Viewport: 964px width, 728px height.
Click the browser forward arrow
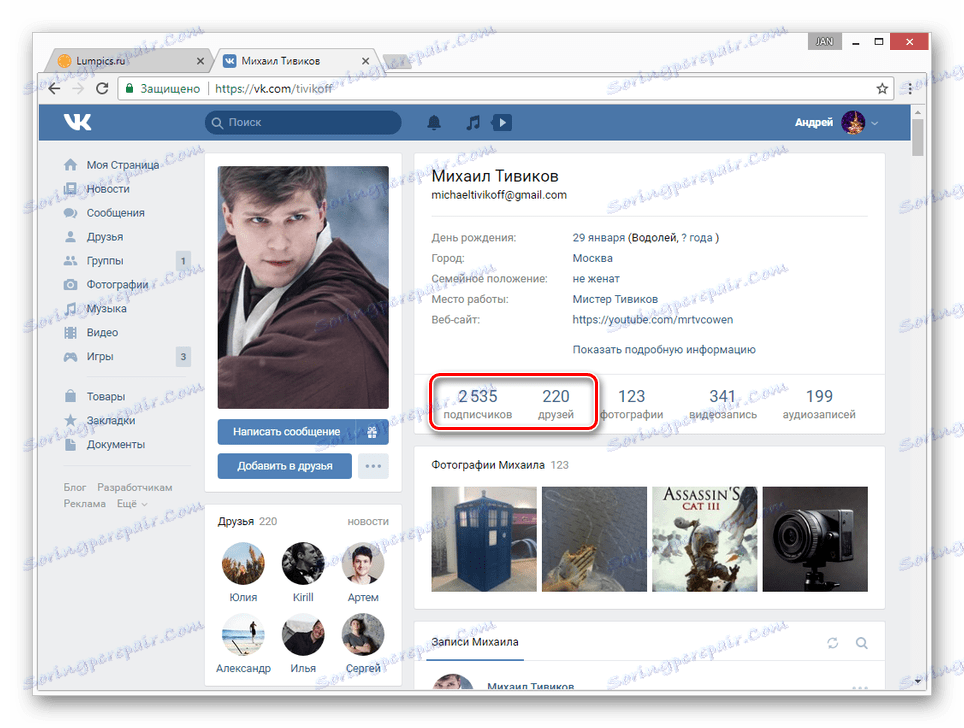click(78, 89)
